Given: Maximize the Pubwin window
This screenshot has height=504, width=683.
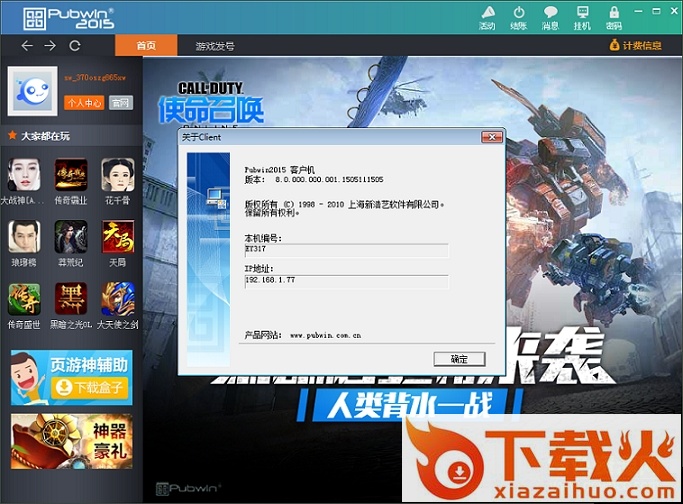Looking at the screenshot, I should click(656, 11).
